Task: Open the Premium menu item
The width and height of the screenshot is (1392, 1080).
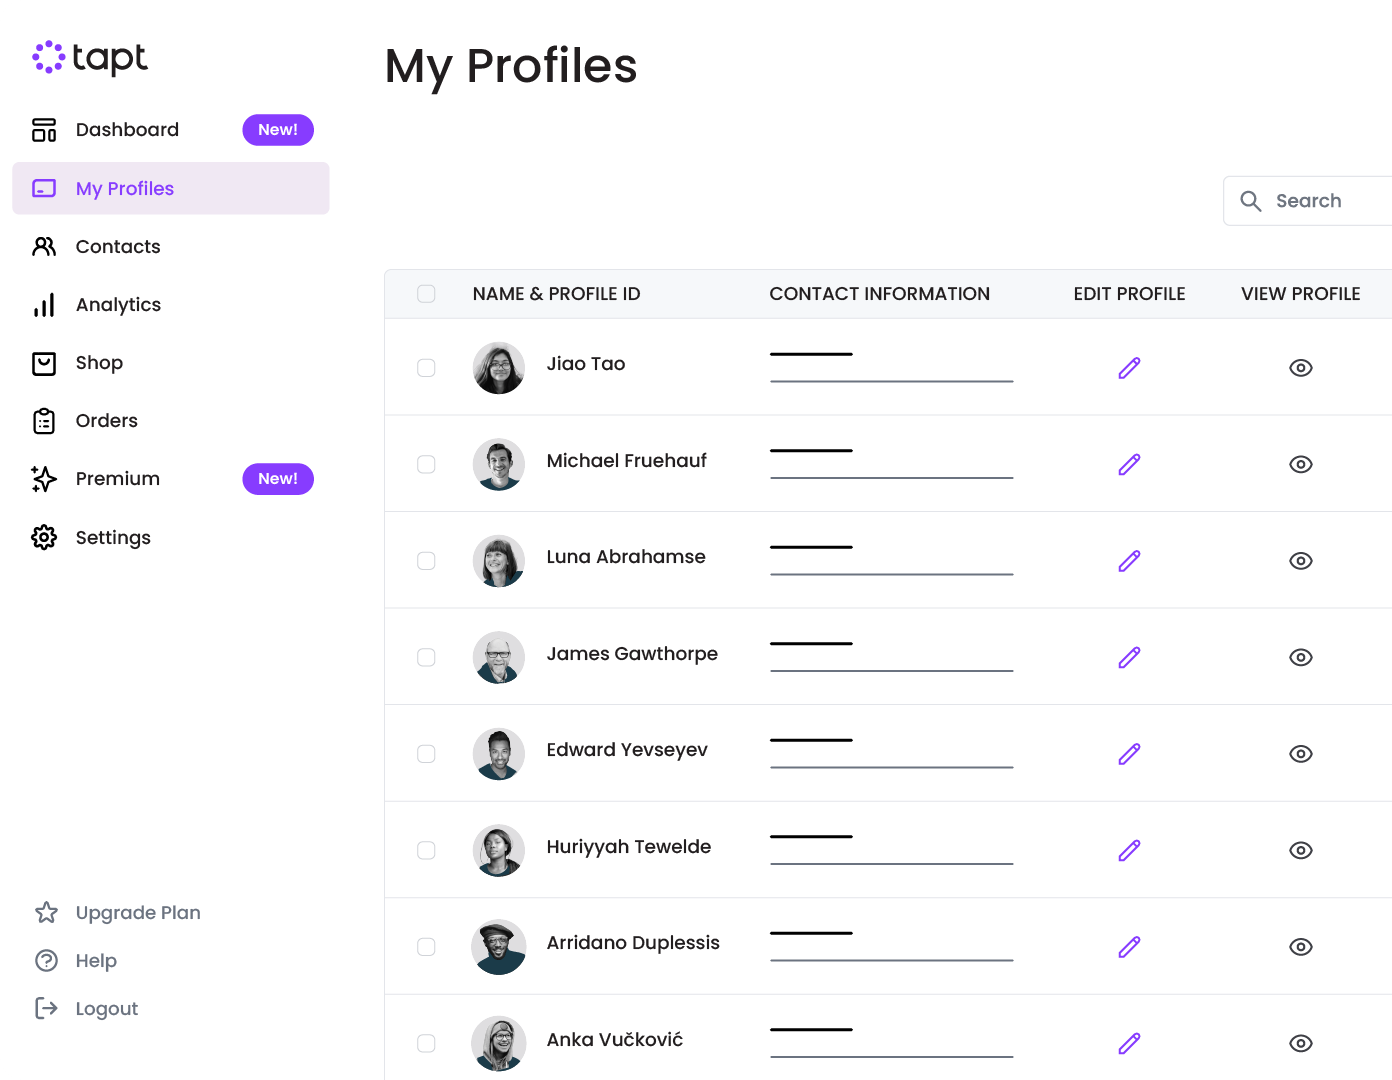Action: [118, 479]
